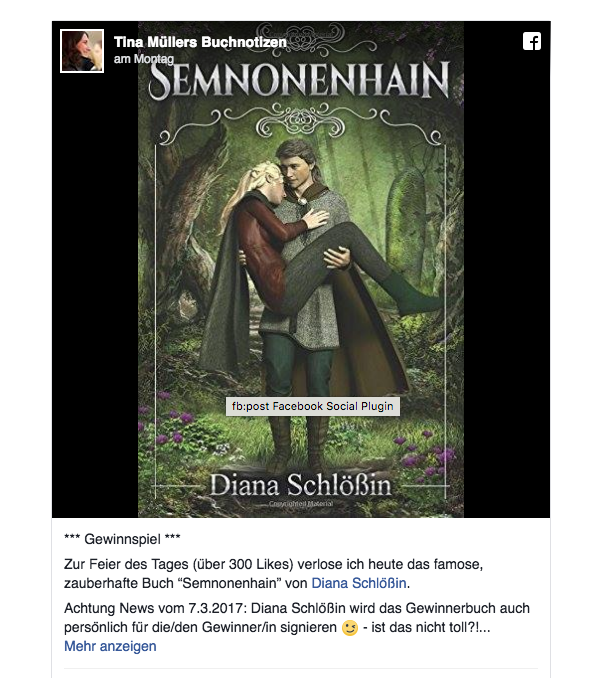This screenshot has height=678, width=616.
Task: Click the winking smiley emoji
Action: tap(350, 628)
